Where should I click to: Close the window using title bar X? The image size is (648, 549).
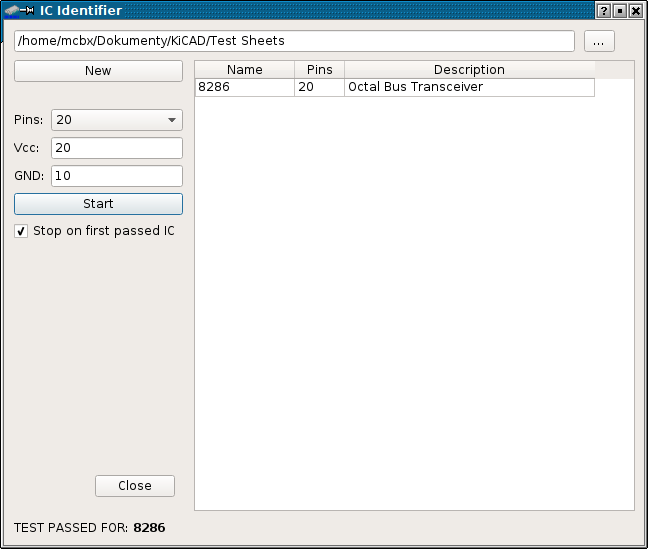[x=635, y=11]
